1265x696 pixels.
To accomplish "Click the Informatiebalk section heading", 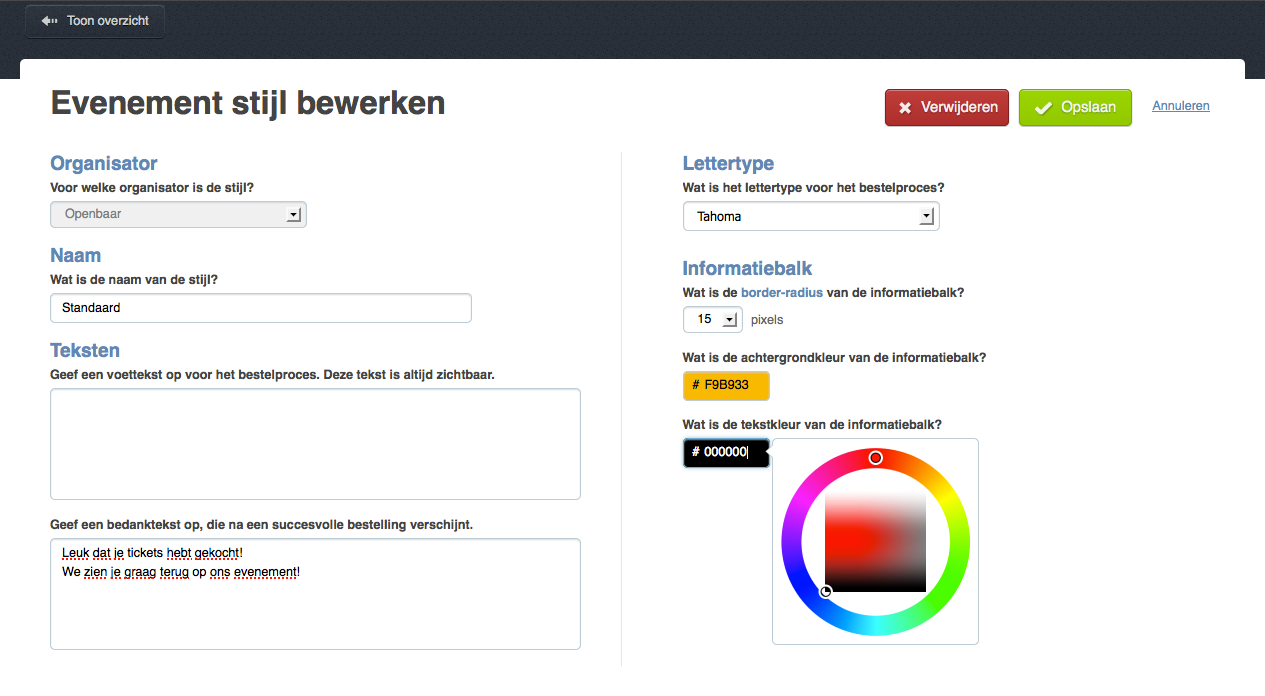I will point(748,268).
